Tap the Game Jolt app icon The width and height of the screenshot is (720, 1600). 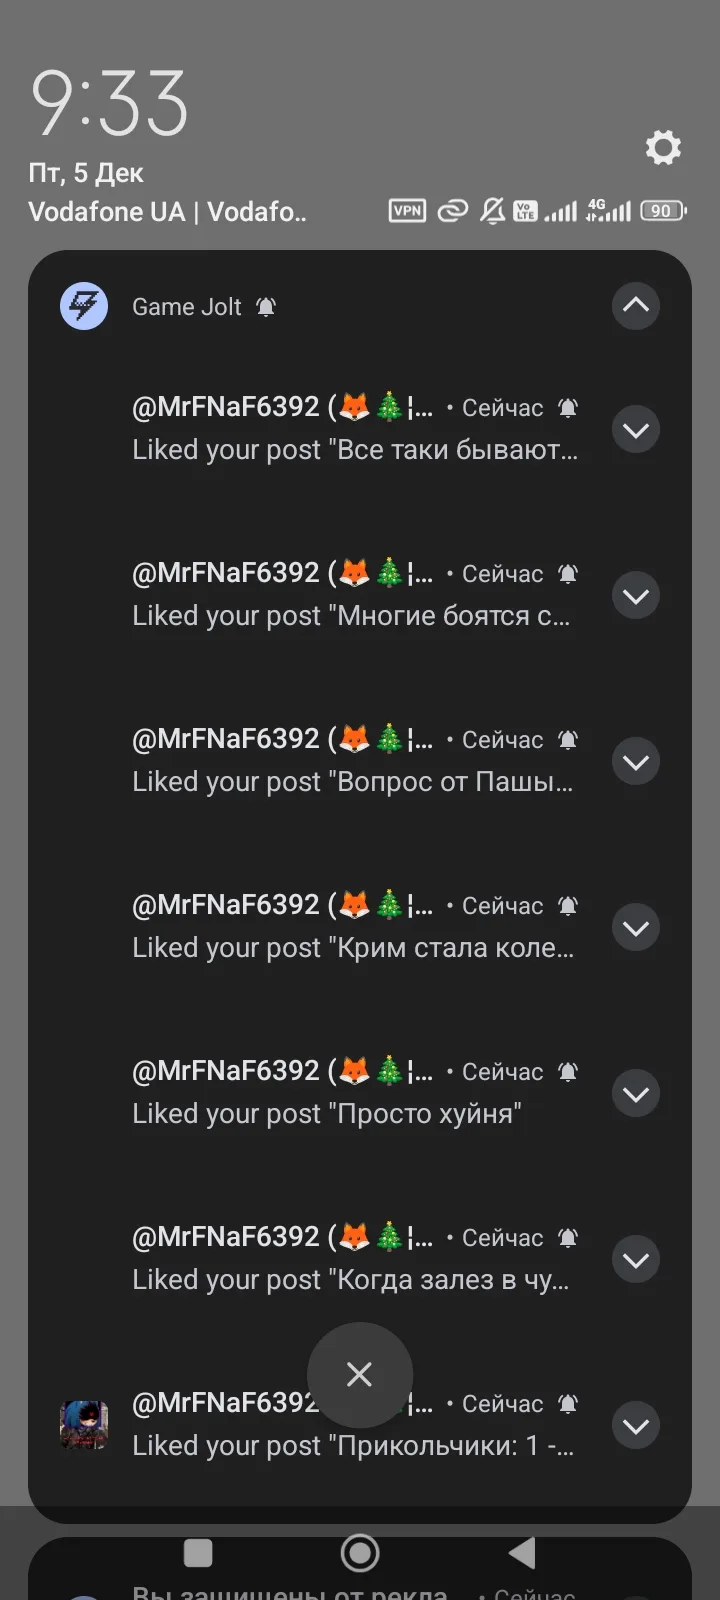(x=84, y=306)
